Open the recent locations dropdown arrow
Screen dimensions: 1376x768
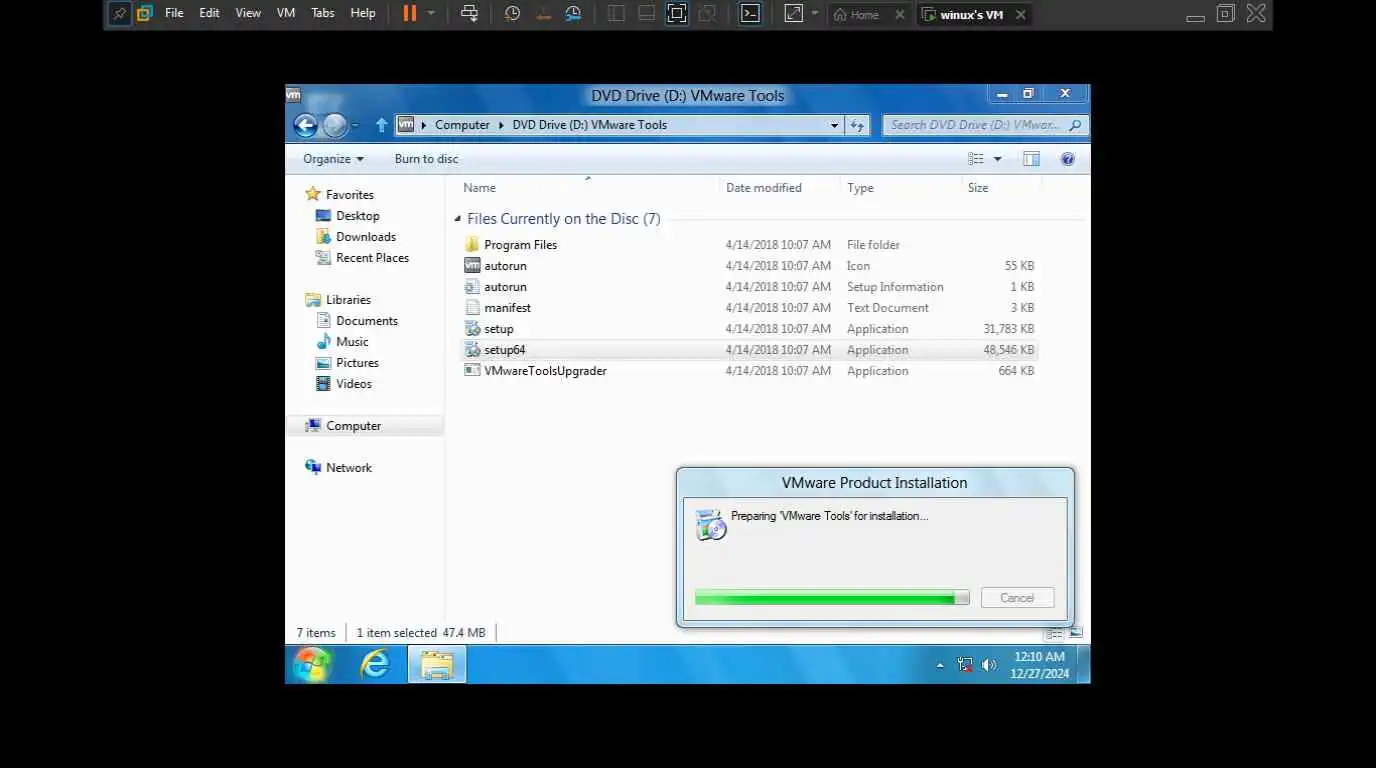click(355, 126)
